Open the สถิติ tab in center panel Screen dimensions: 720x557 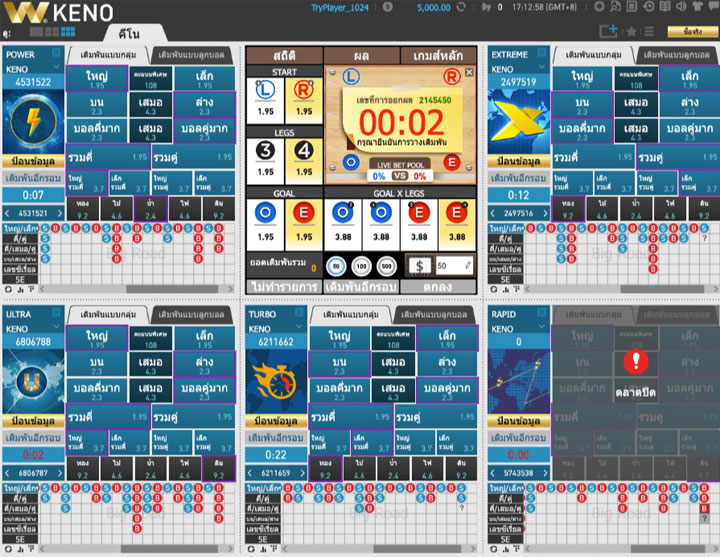coord(284,56)
